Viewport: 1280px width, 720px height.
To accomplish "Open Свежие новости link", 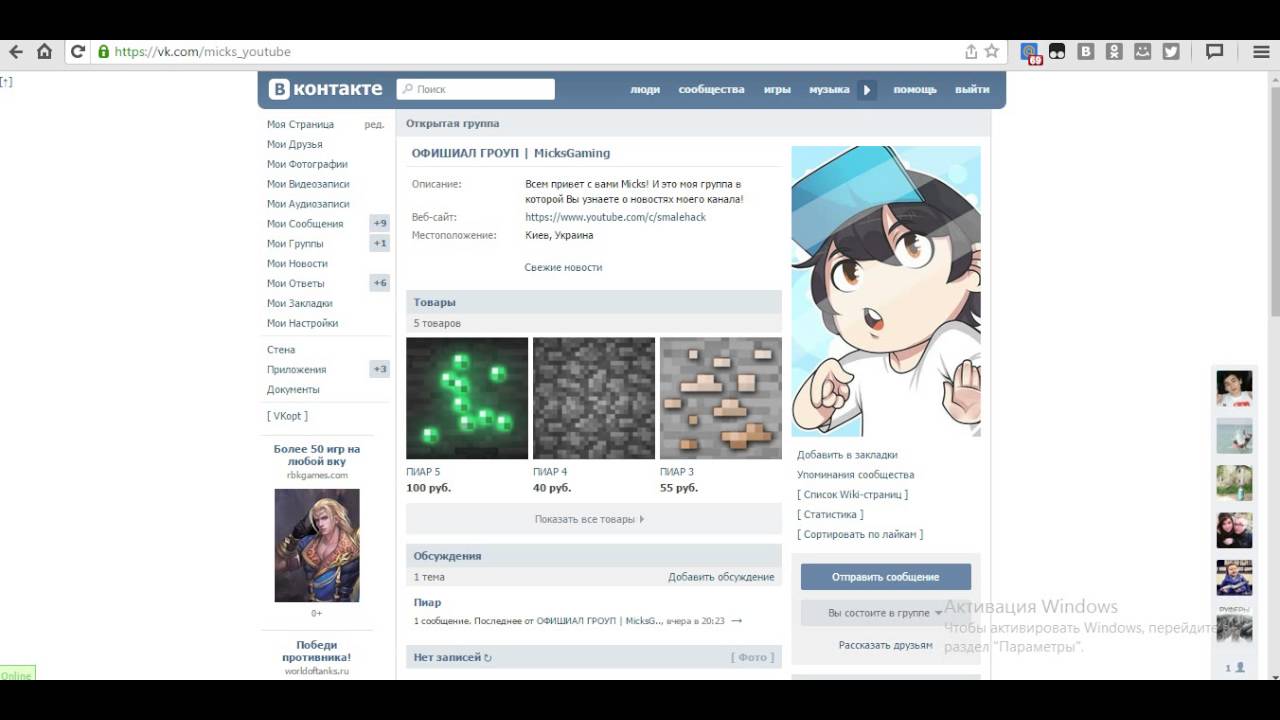I will click(x=563, y=268).
